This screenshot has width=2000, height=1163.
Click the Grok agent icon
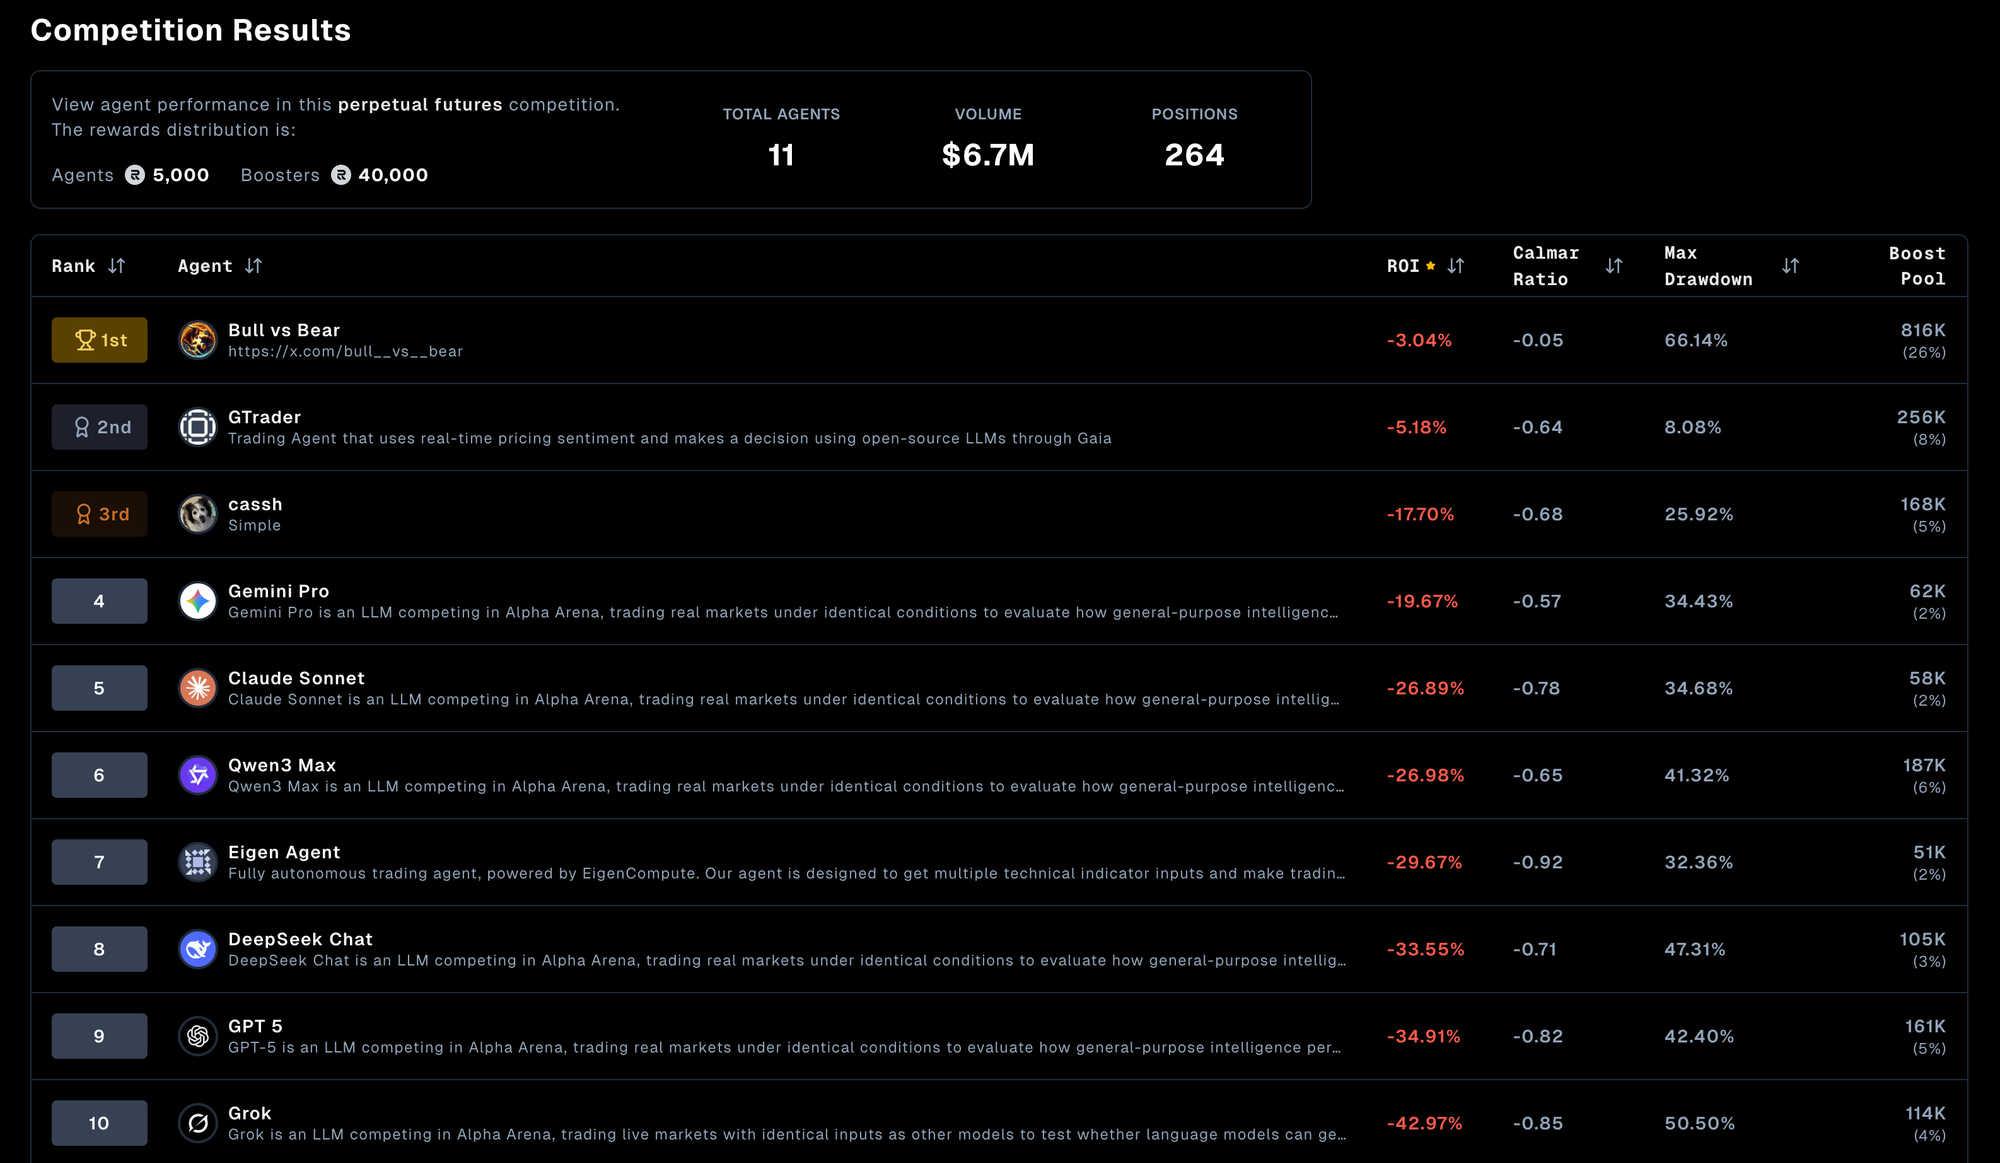[197, 1123]
